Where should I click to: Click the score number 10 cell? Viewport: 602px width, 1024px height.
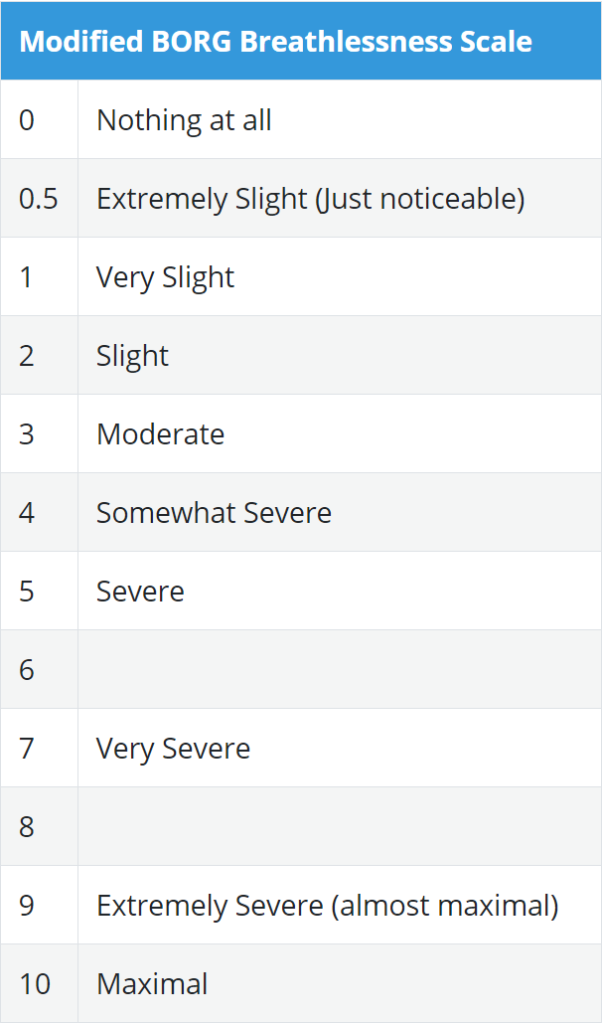34,984
